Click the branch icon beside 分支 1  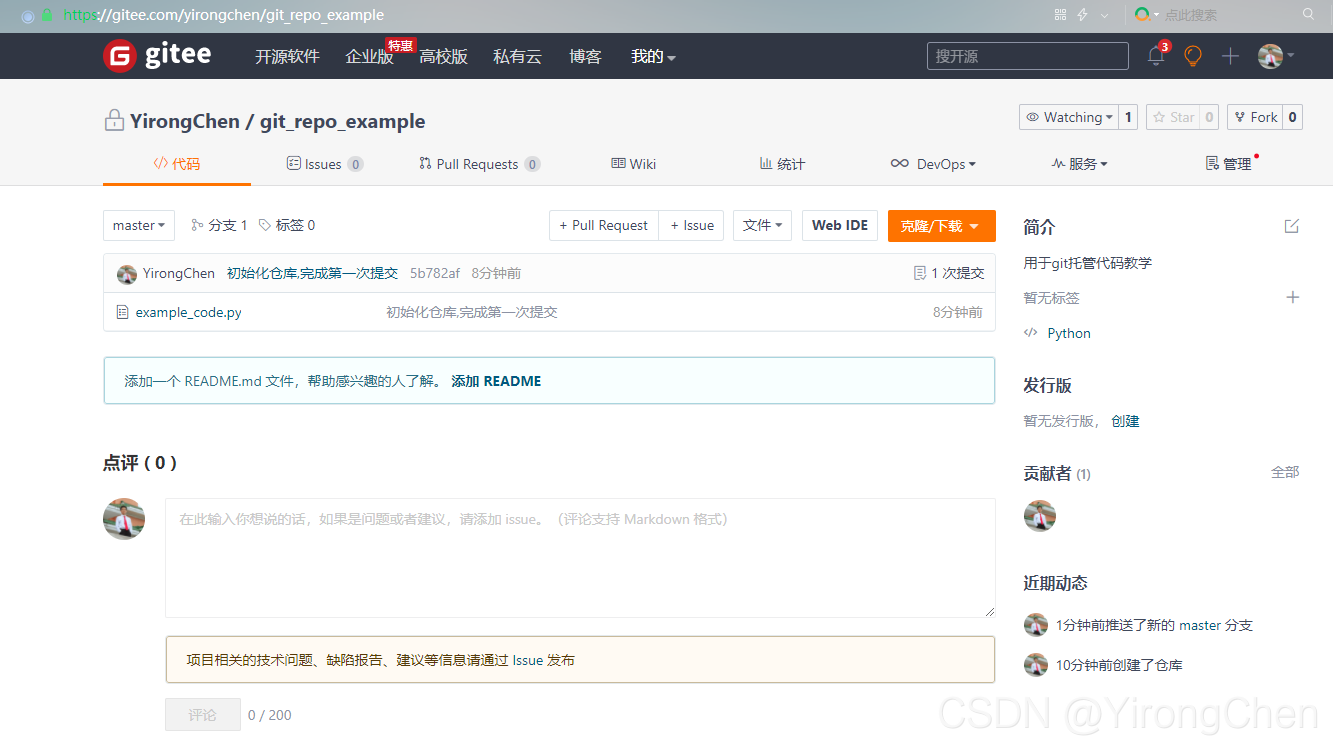pos(197,225)
